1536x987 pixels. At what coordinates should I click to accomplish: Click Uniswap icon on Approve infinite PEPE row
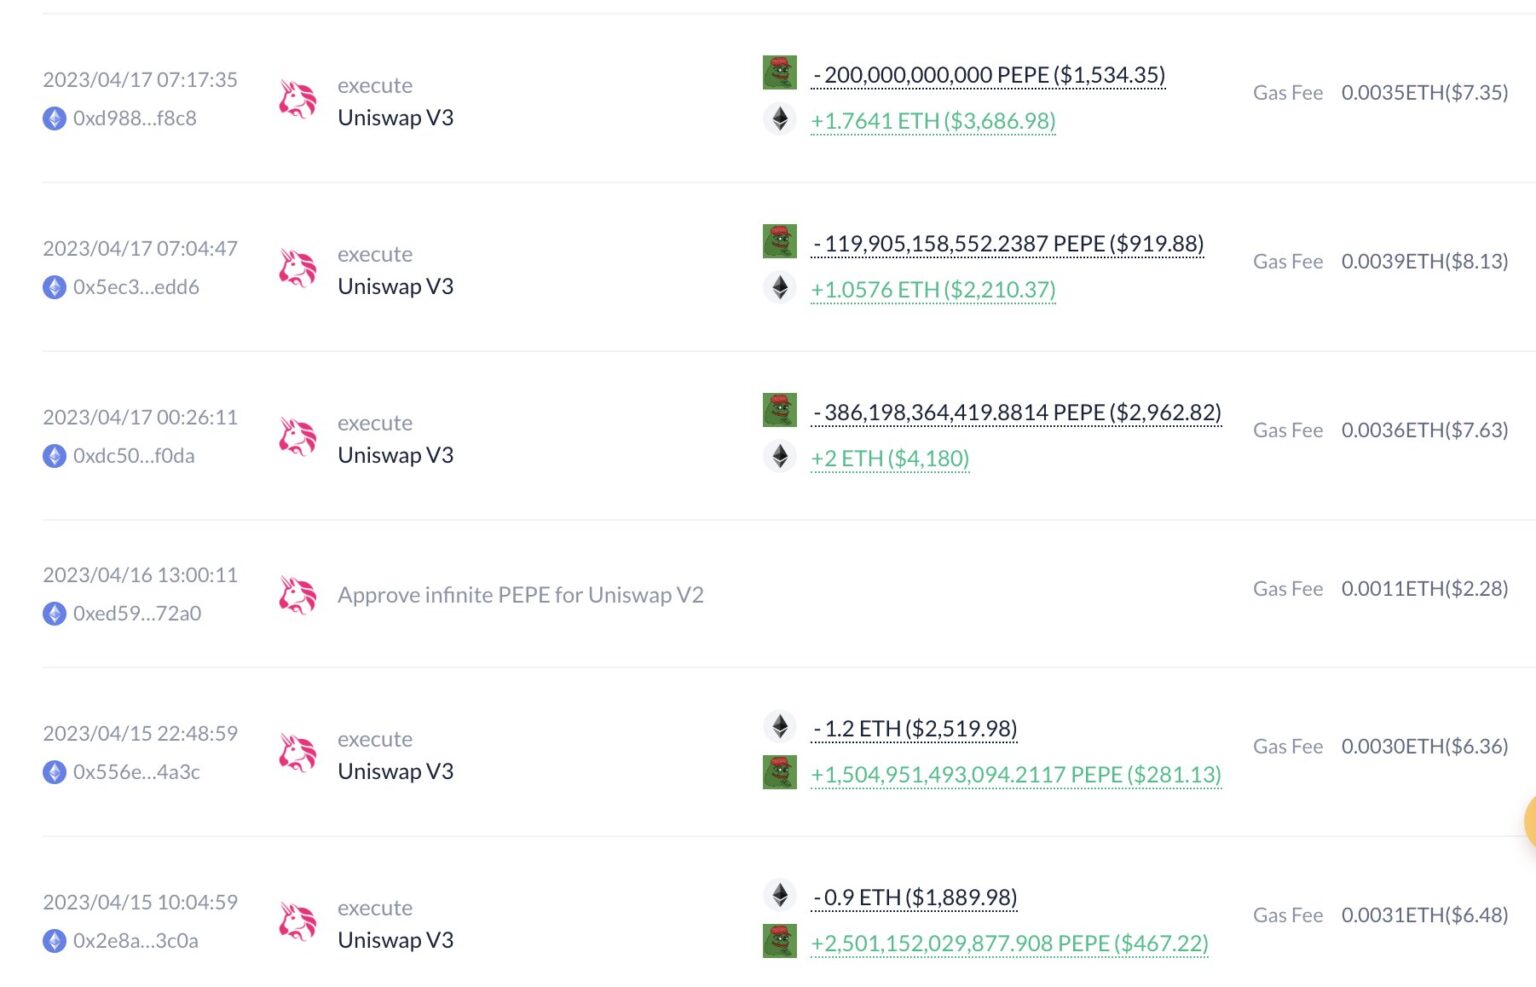point(297,595)
